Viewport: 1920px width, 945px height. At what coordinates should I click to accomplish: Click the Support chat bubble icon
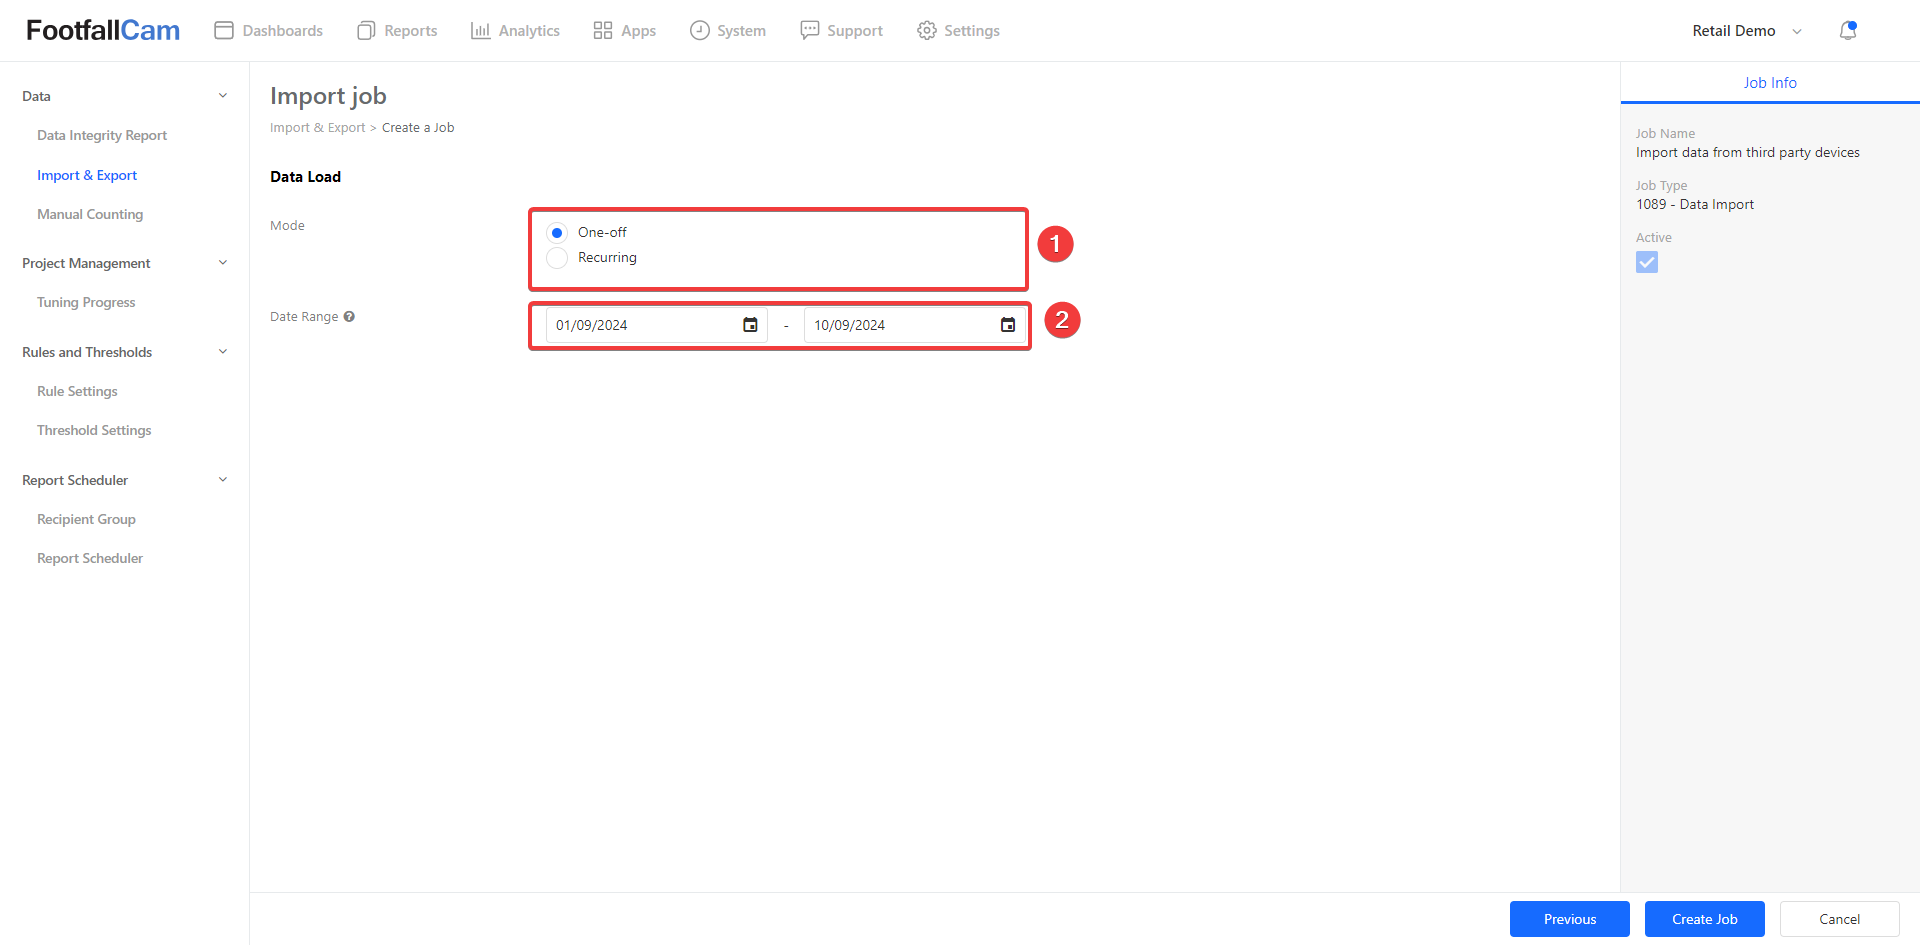810,30
